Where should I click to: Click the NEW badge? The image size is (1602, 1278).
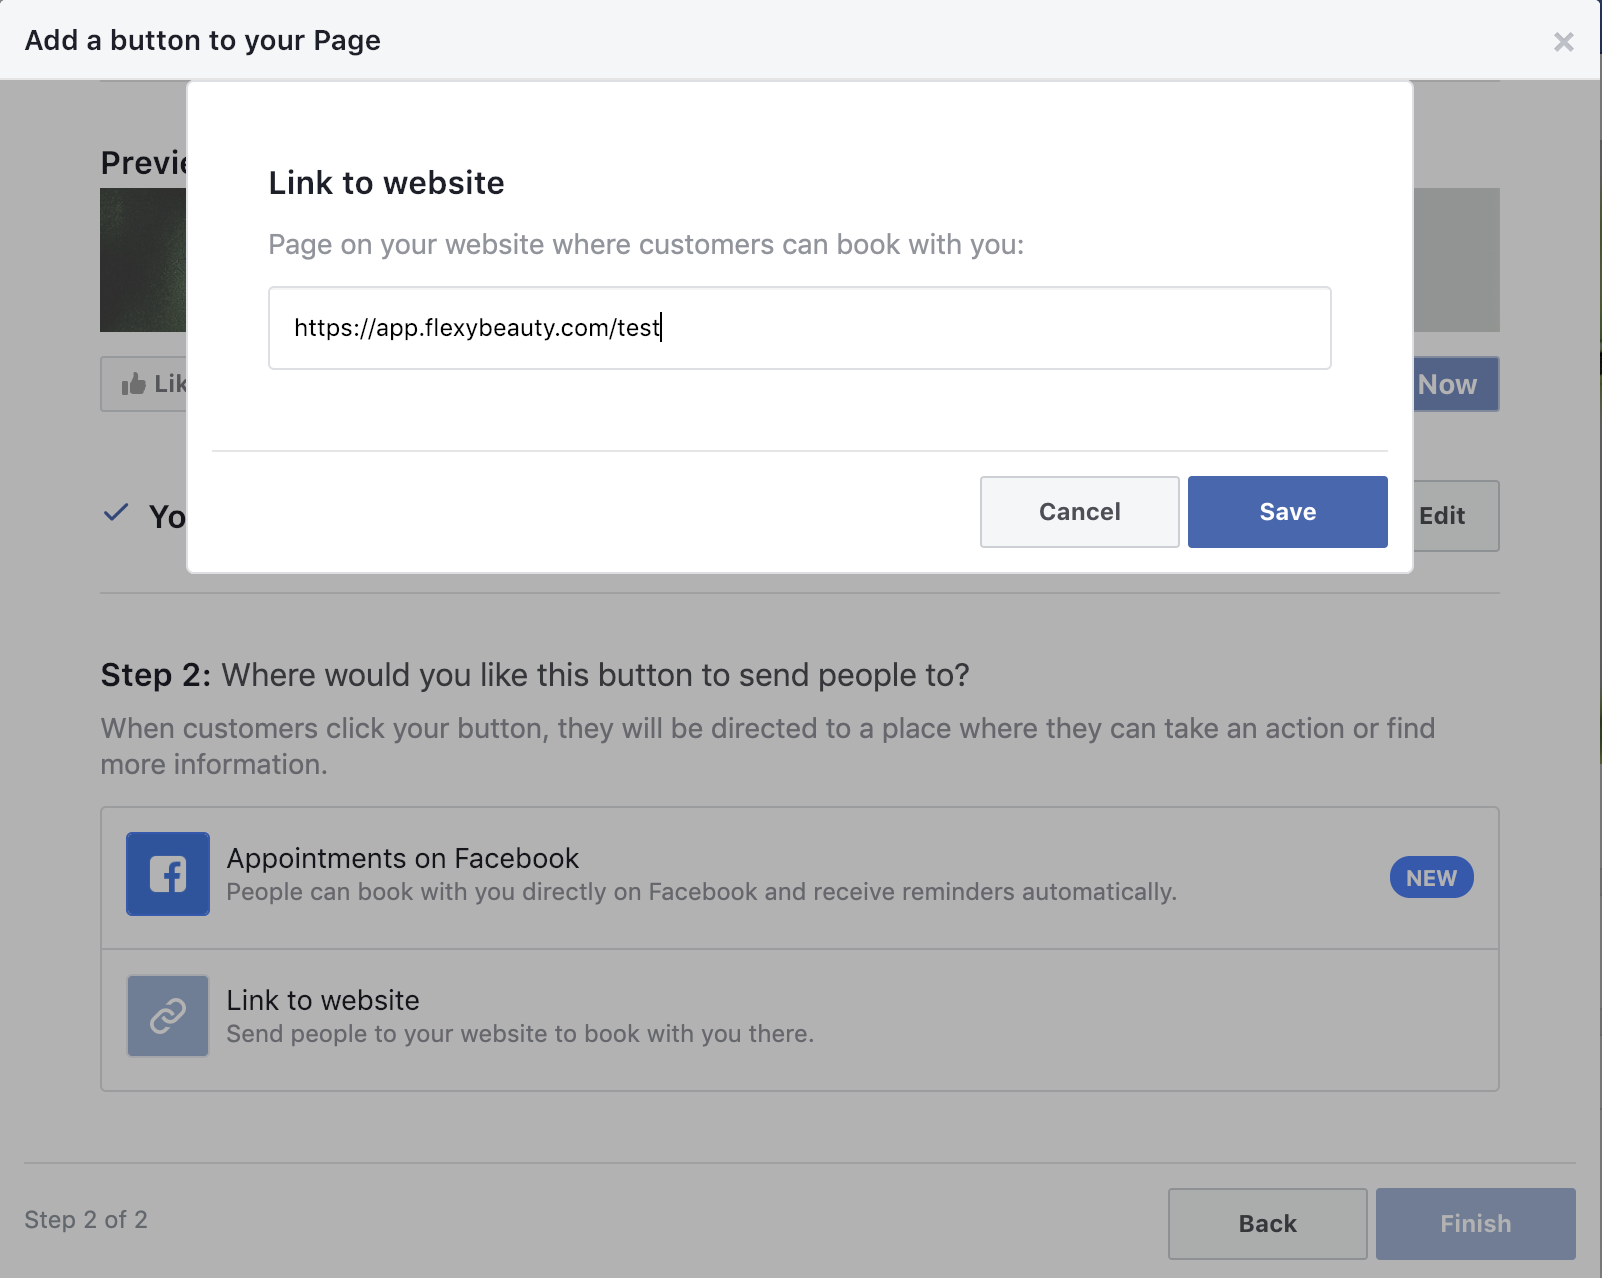1431,878
